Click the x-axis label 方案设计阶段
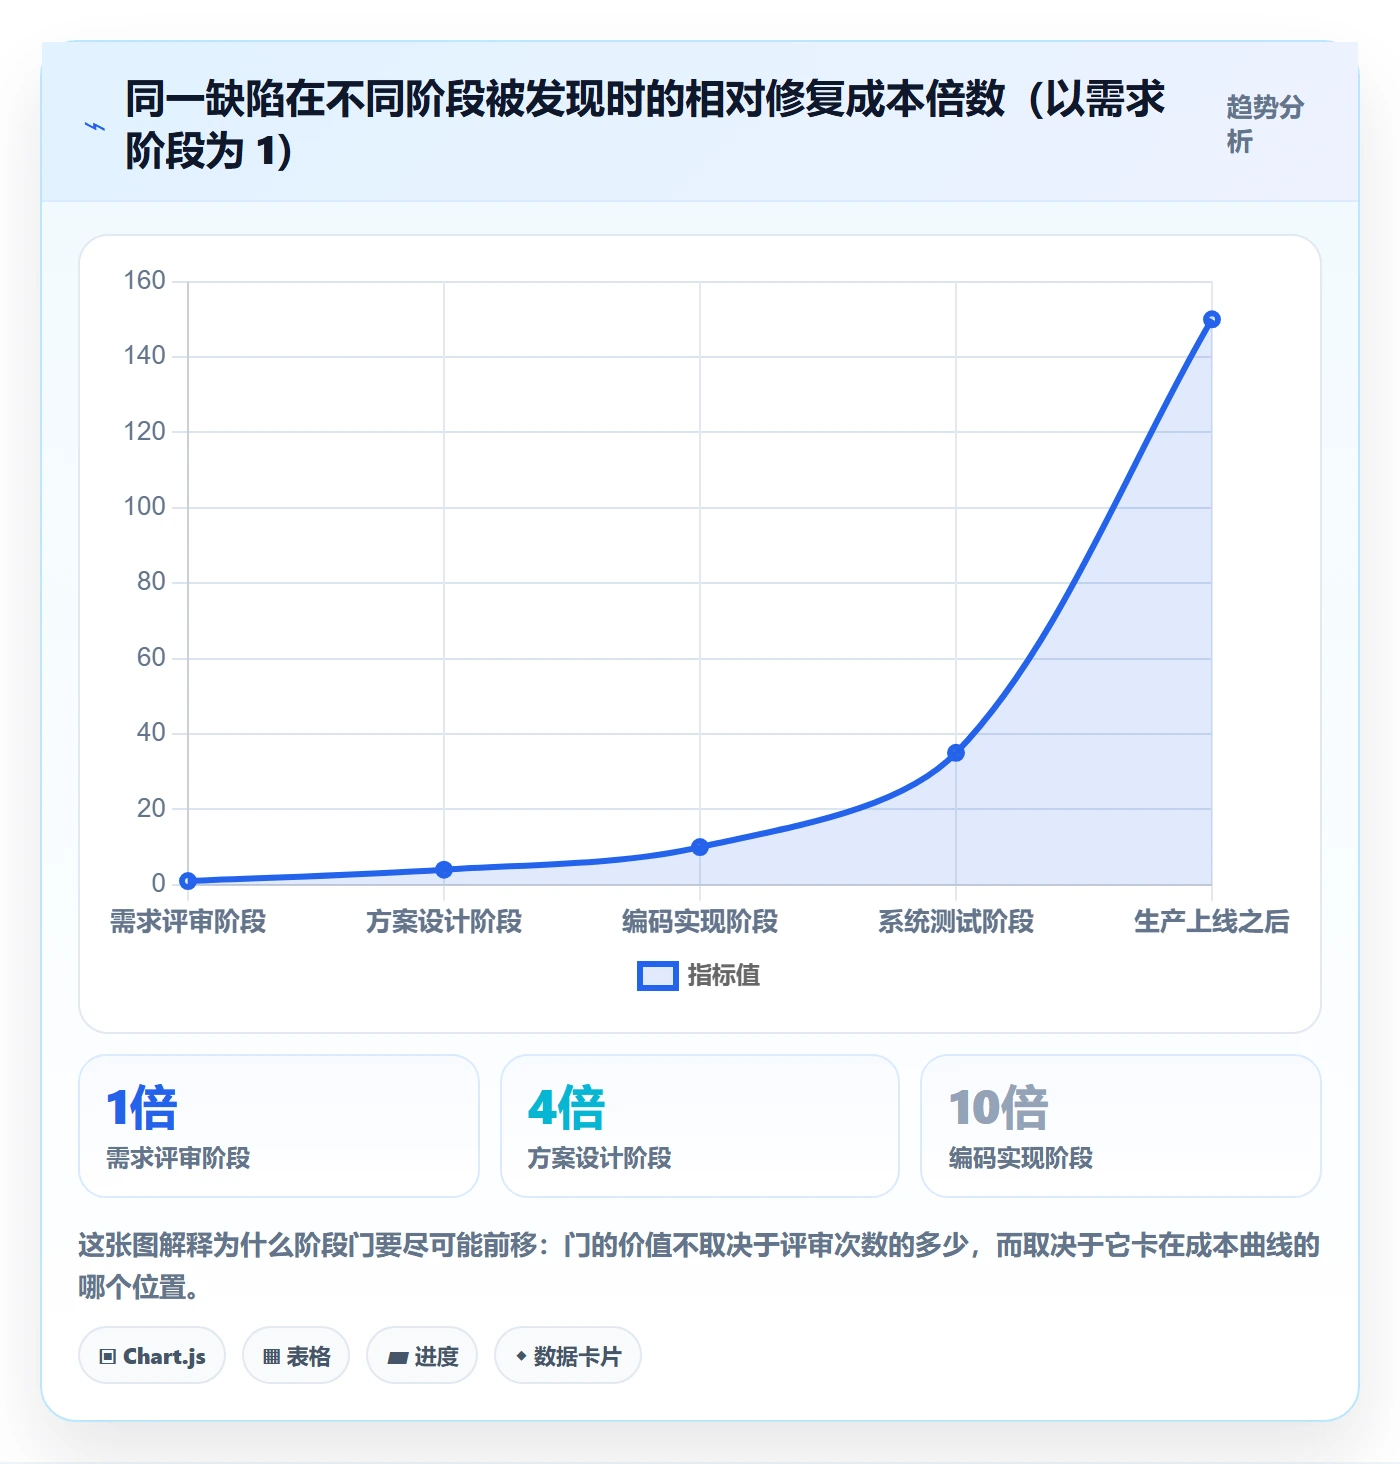This screenshot has height=1464, width=1400. pyautogui.click(x=444, y=922)
